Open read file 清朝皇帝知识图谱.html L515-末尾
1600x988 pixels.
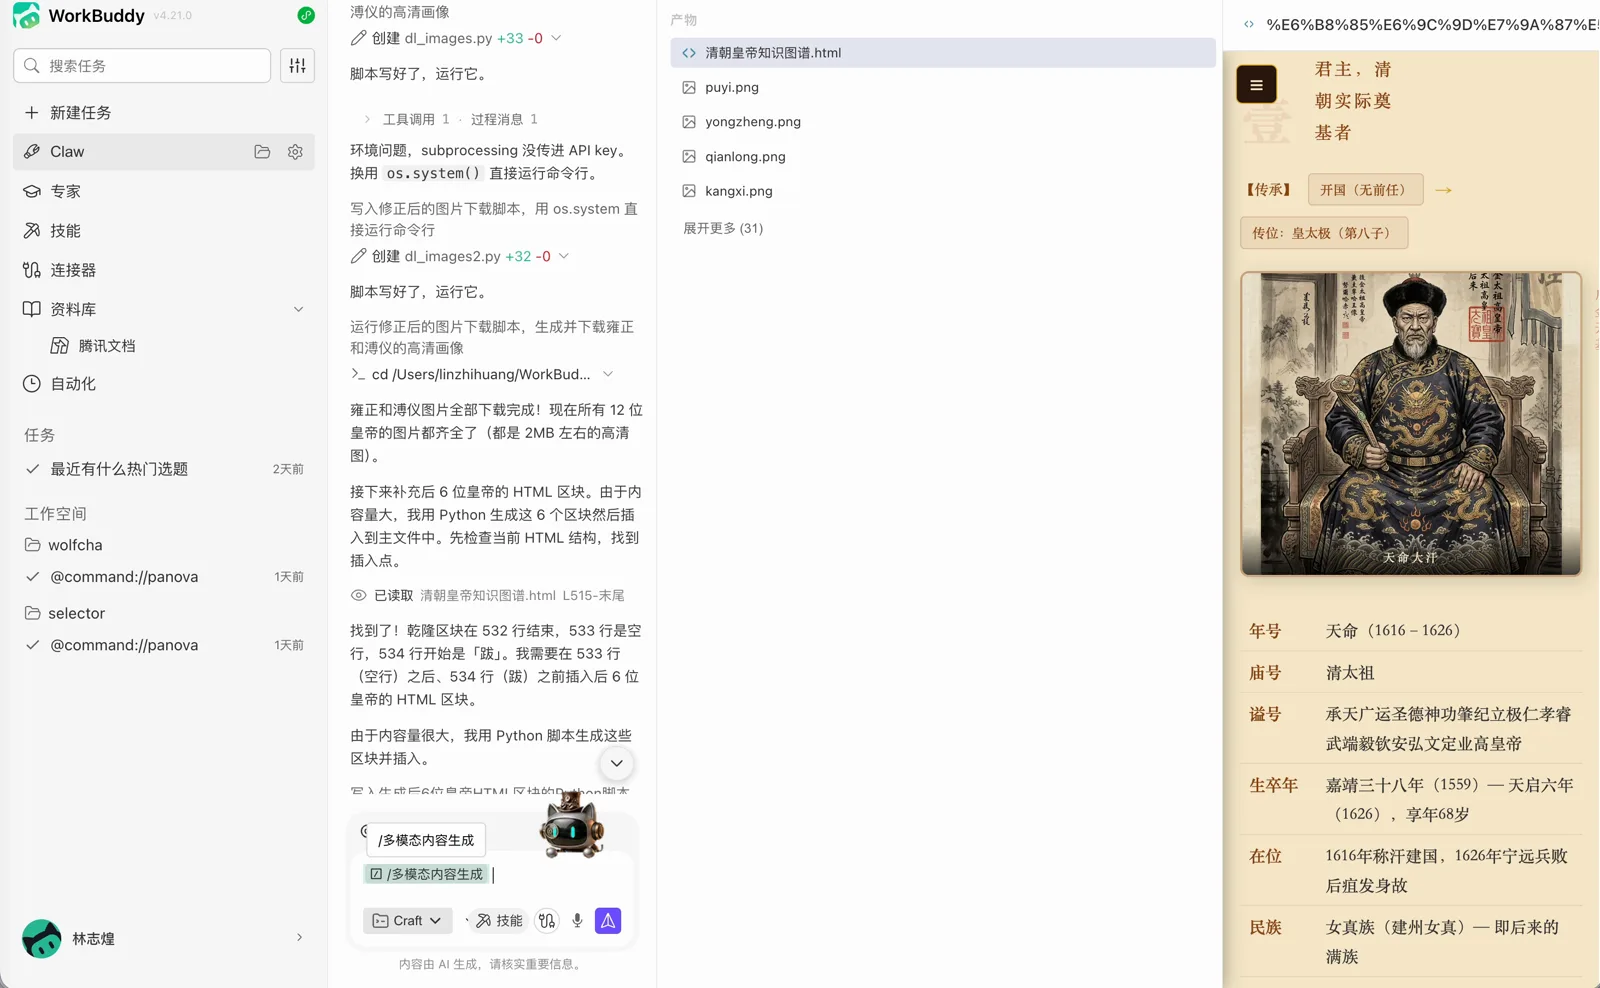tap(522, 595)
